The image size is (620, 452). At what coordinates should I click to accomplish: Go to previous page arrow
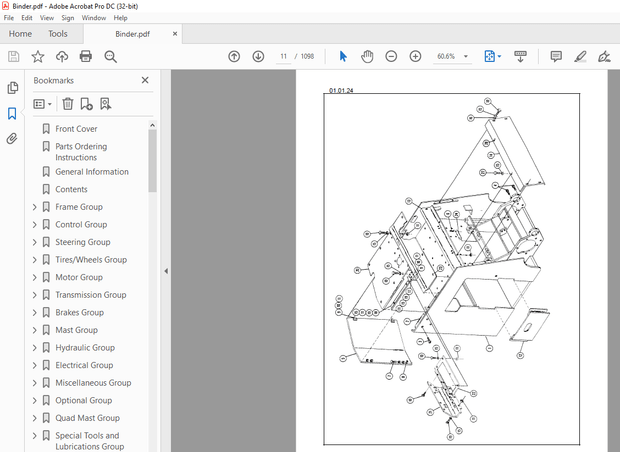click(234, 57)
